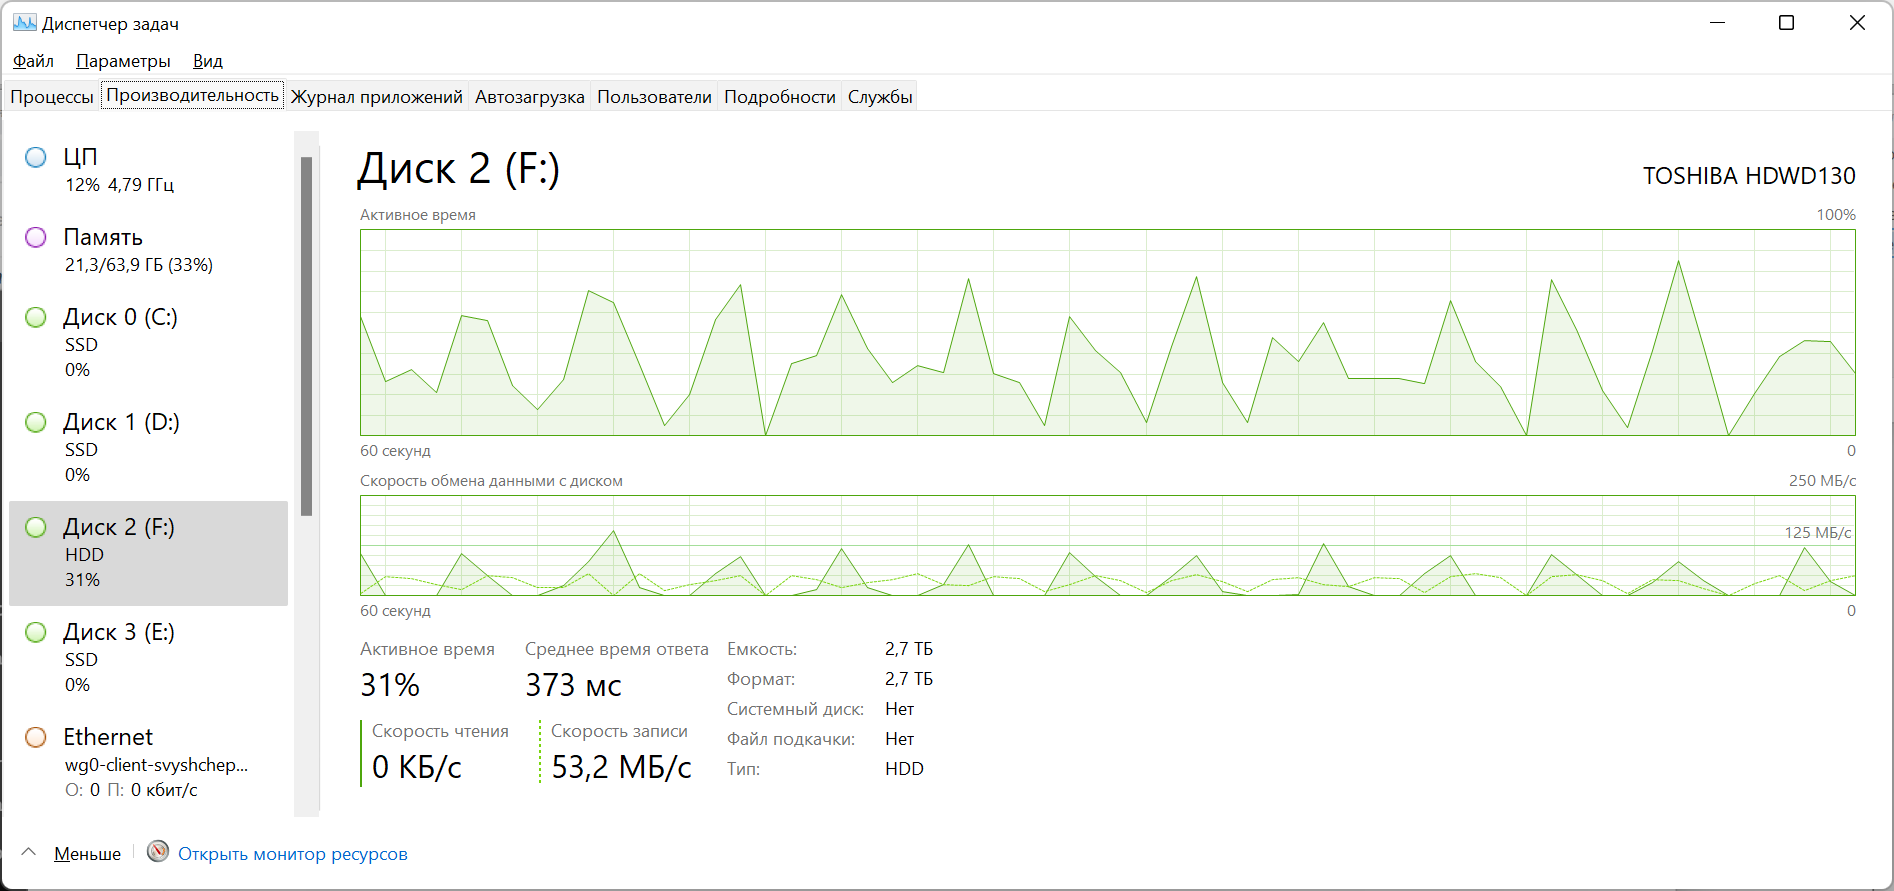Click the Диск 0 (C:) circle icon
The image size is (1894, 891).
click(36, 317)
